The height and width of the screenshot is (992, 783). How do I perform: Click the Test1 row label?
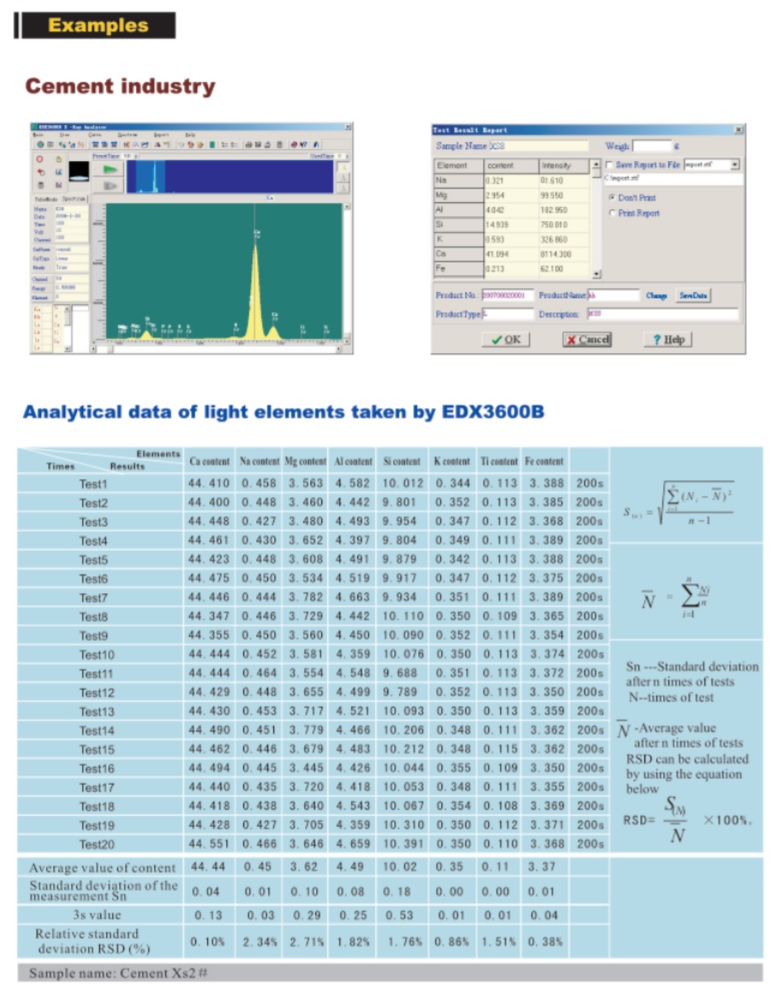click(94, 484)
